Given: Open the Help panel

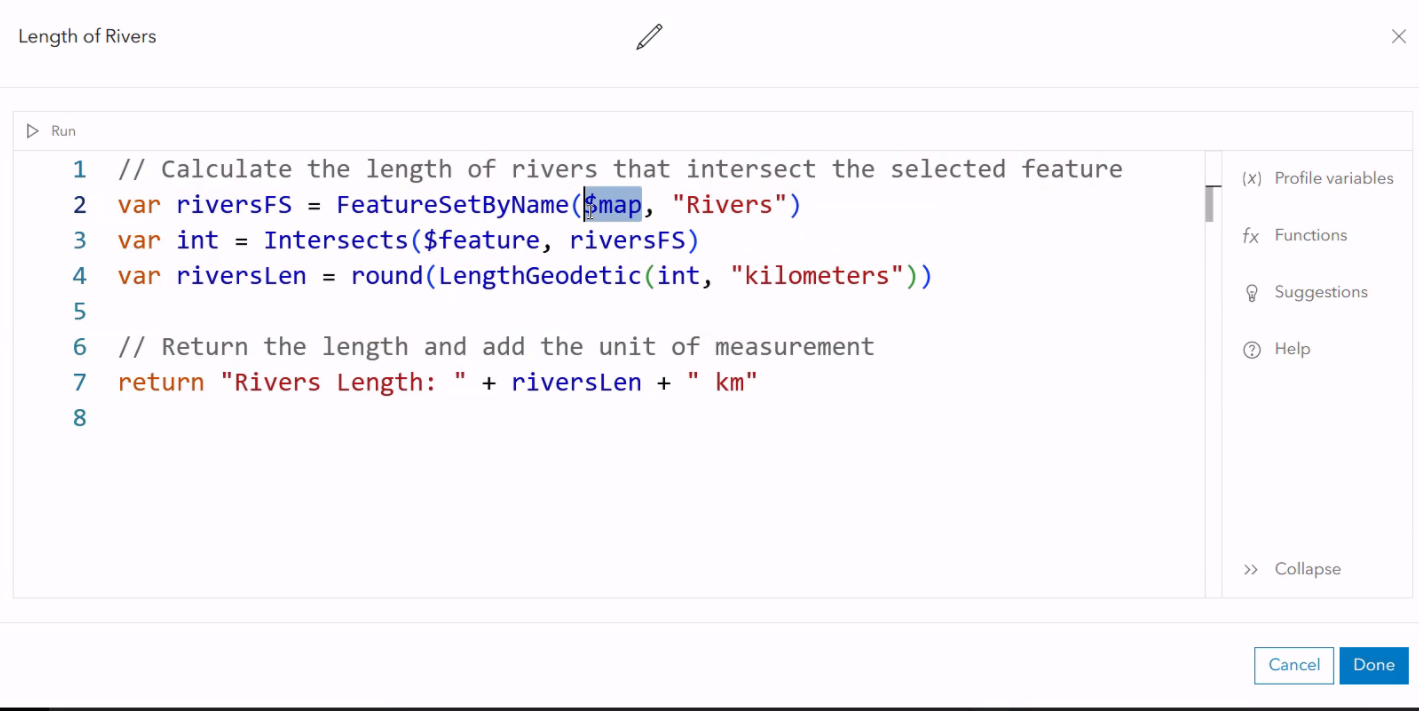Looking at the screenshot, I should coord(1291,349).
